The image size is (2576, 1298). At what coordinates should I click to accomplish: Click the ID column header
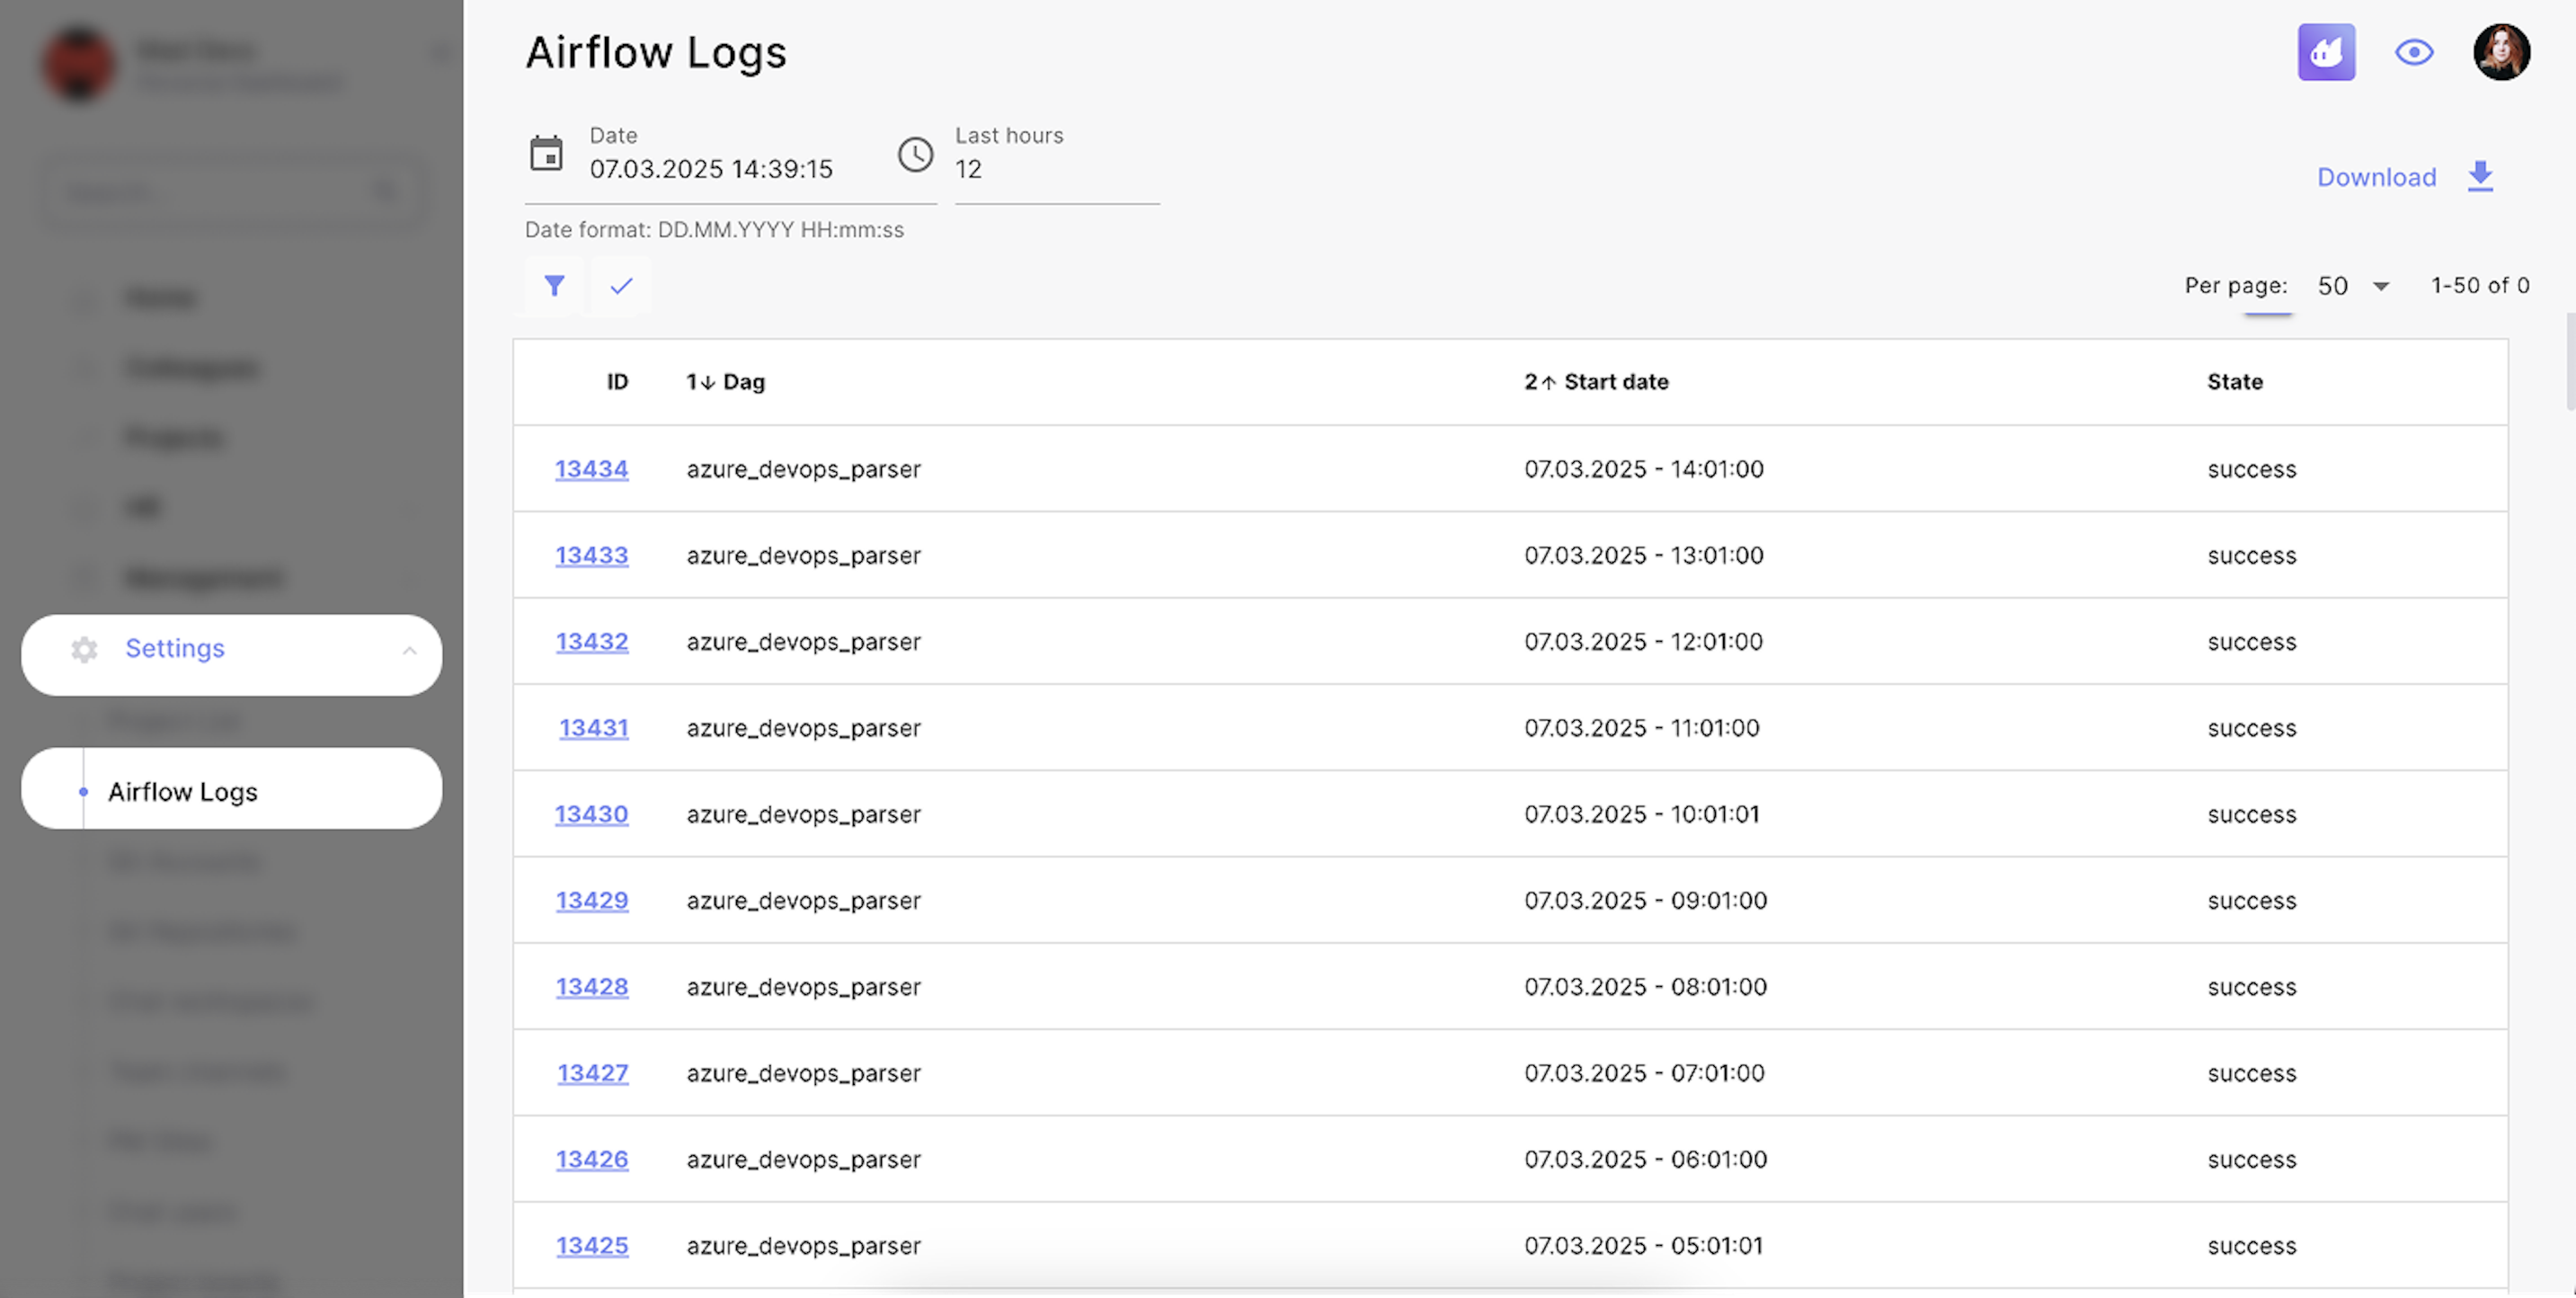point(617,382)
